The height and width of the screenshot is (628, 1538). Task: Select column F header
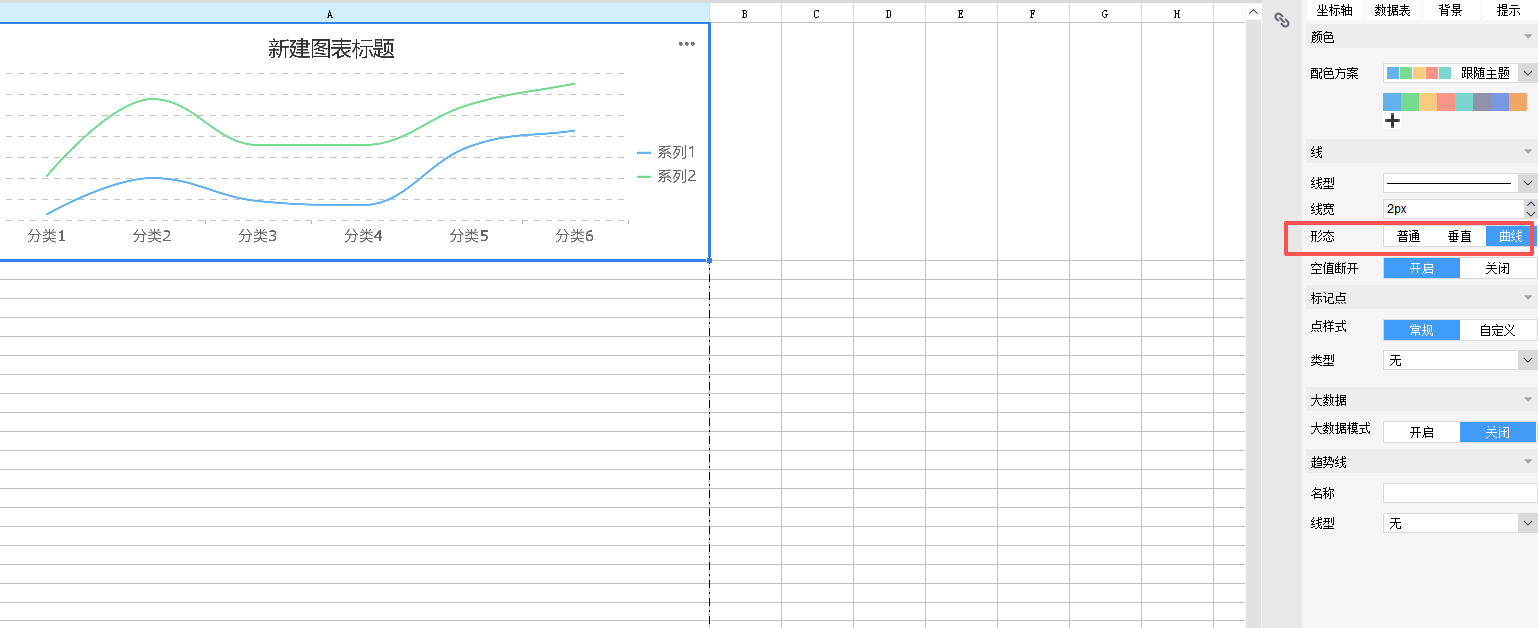coord(1033,13)
